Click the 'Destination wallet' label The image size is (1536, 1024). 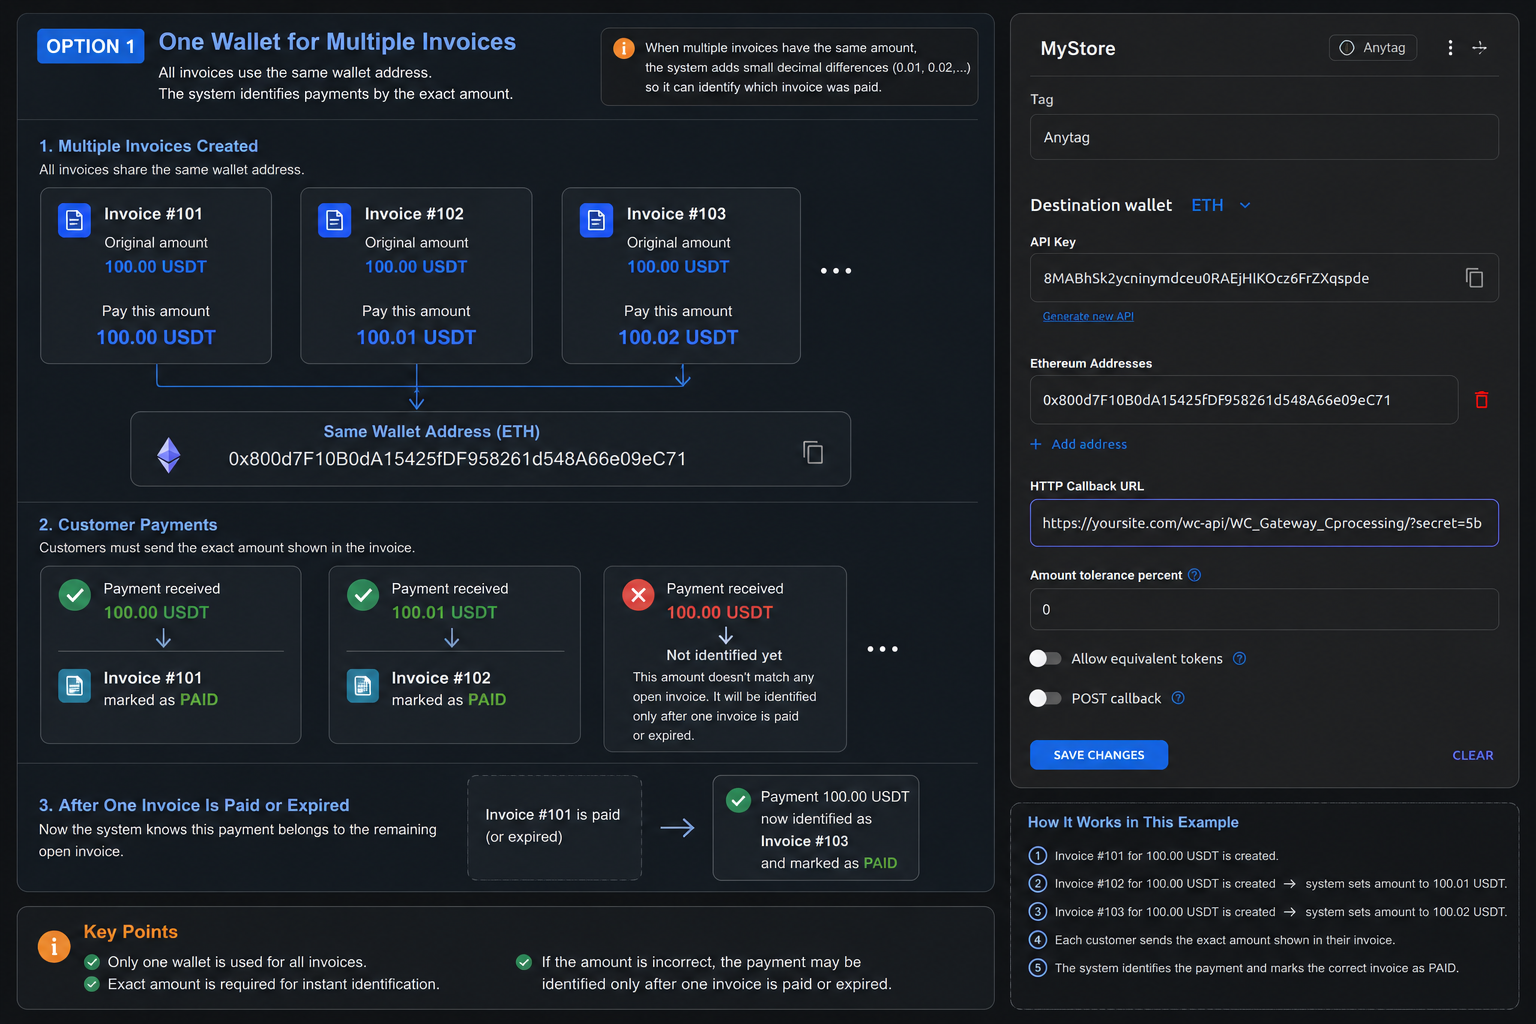1101,205
